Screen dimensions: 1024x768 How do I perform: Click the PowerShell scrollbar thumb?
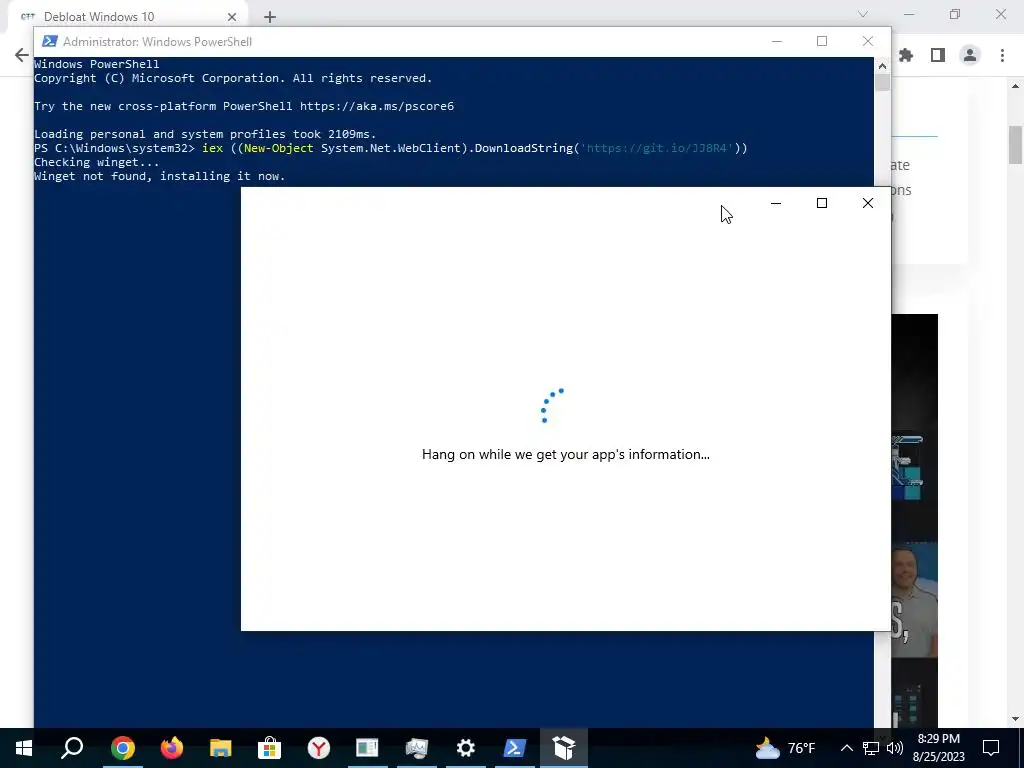(x=882, y=83)
